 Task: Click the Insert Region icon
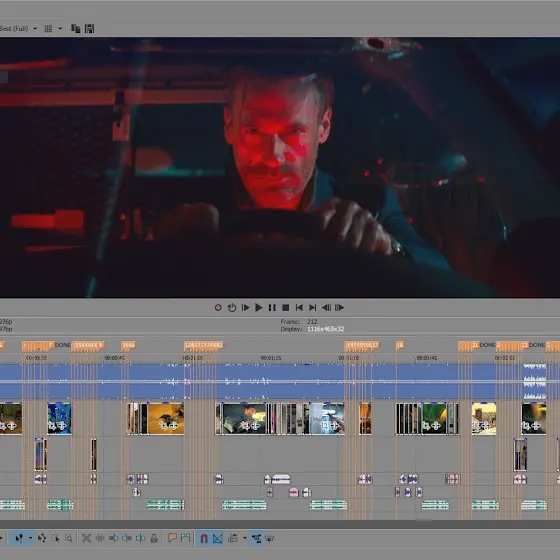coord(185,538)
